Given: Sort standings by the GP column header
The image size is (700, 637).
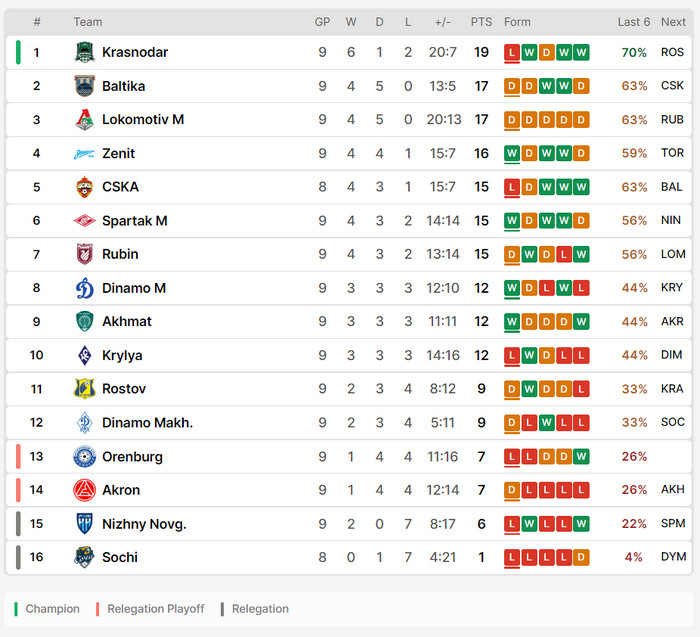Looking at the screenshot, I should coord(322,22).
